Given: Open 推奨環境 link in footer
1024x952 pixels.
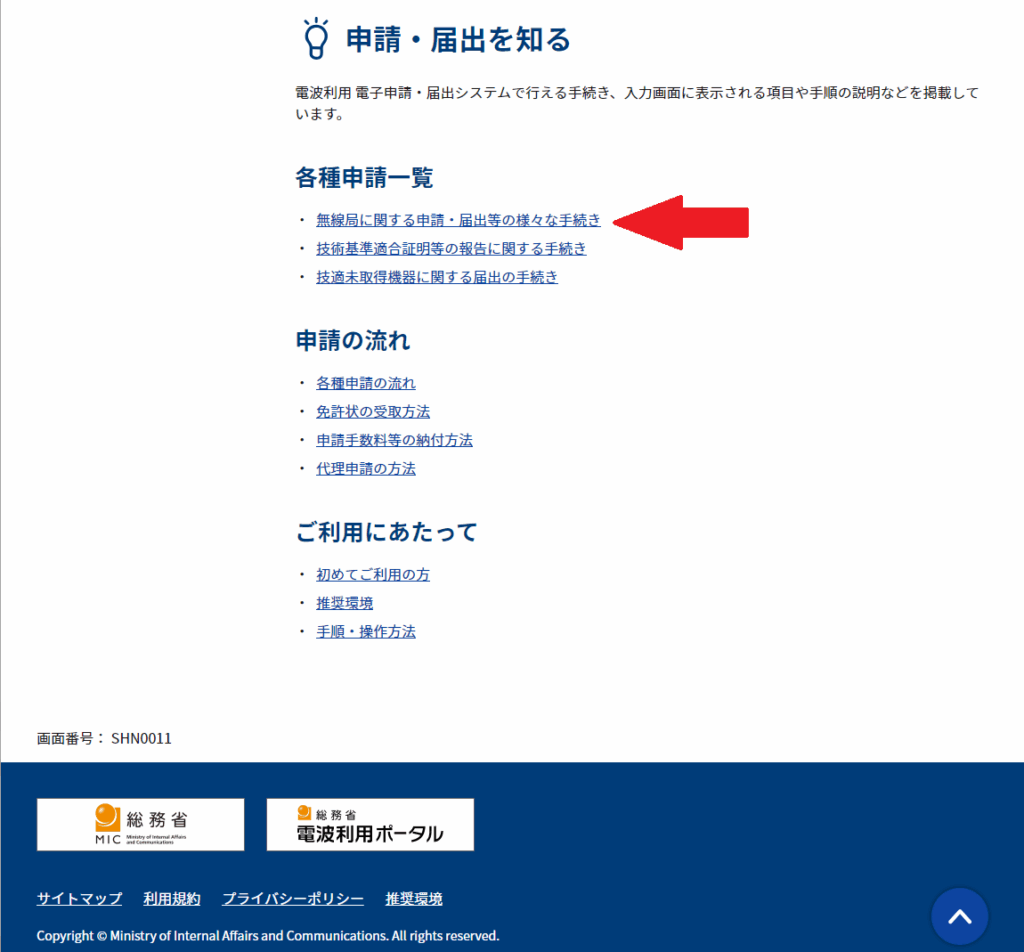Looking at the screenshot, I should click(414, 898).
